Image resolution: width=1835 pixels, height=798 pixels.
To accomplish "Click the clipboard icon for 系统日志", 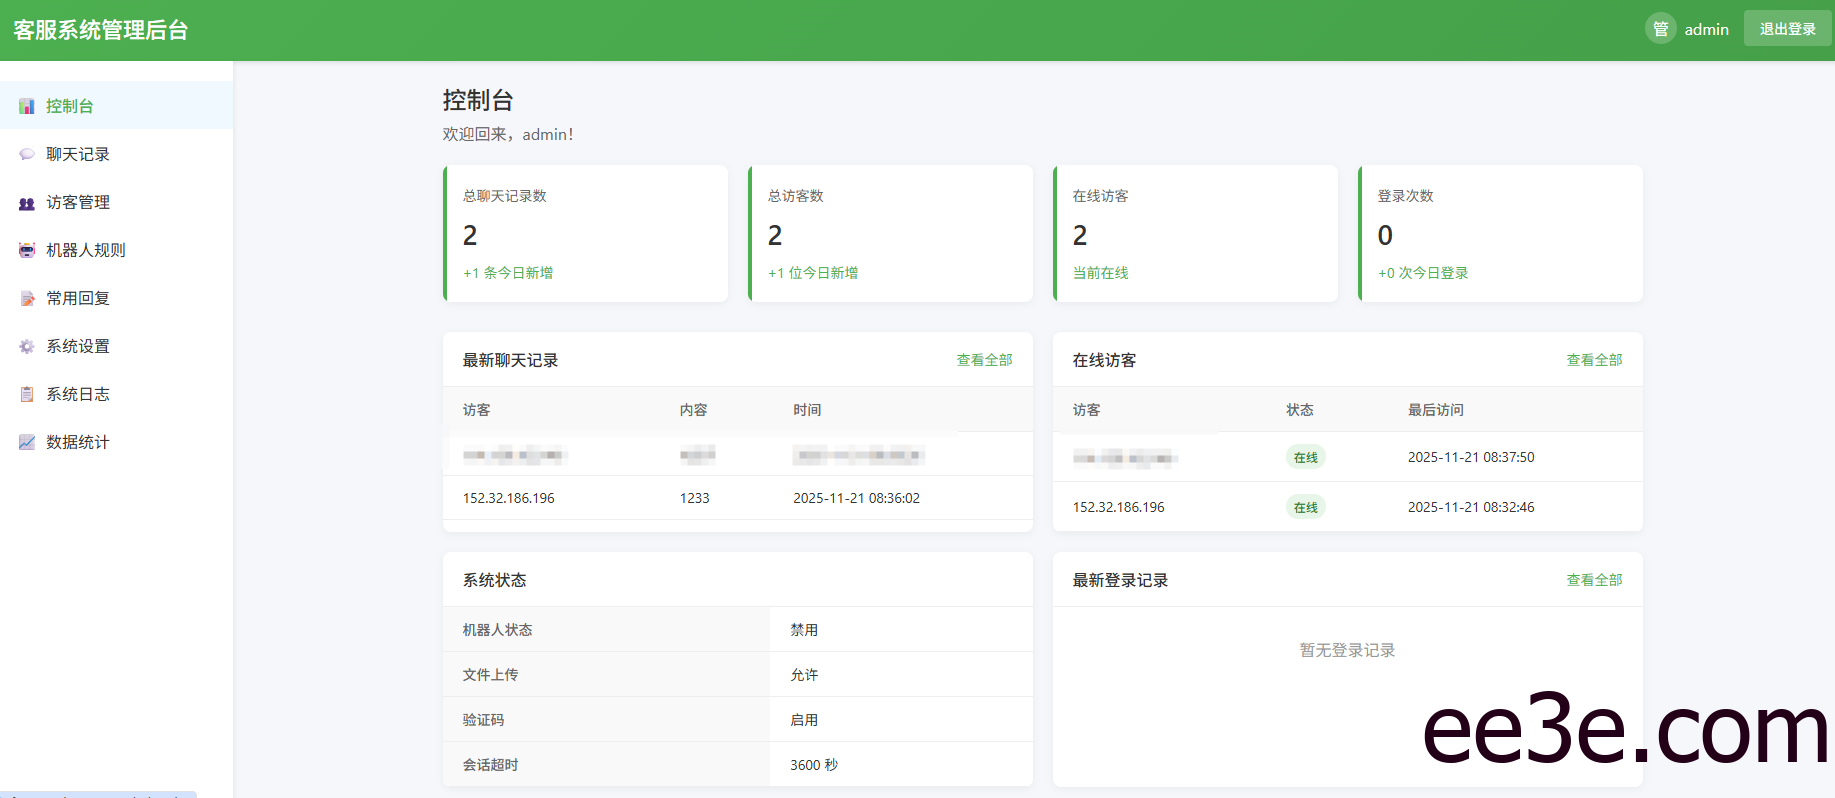I will [27, 394].
